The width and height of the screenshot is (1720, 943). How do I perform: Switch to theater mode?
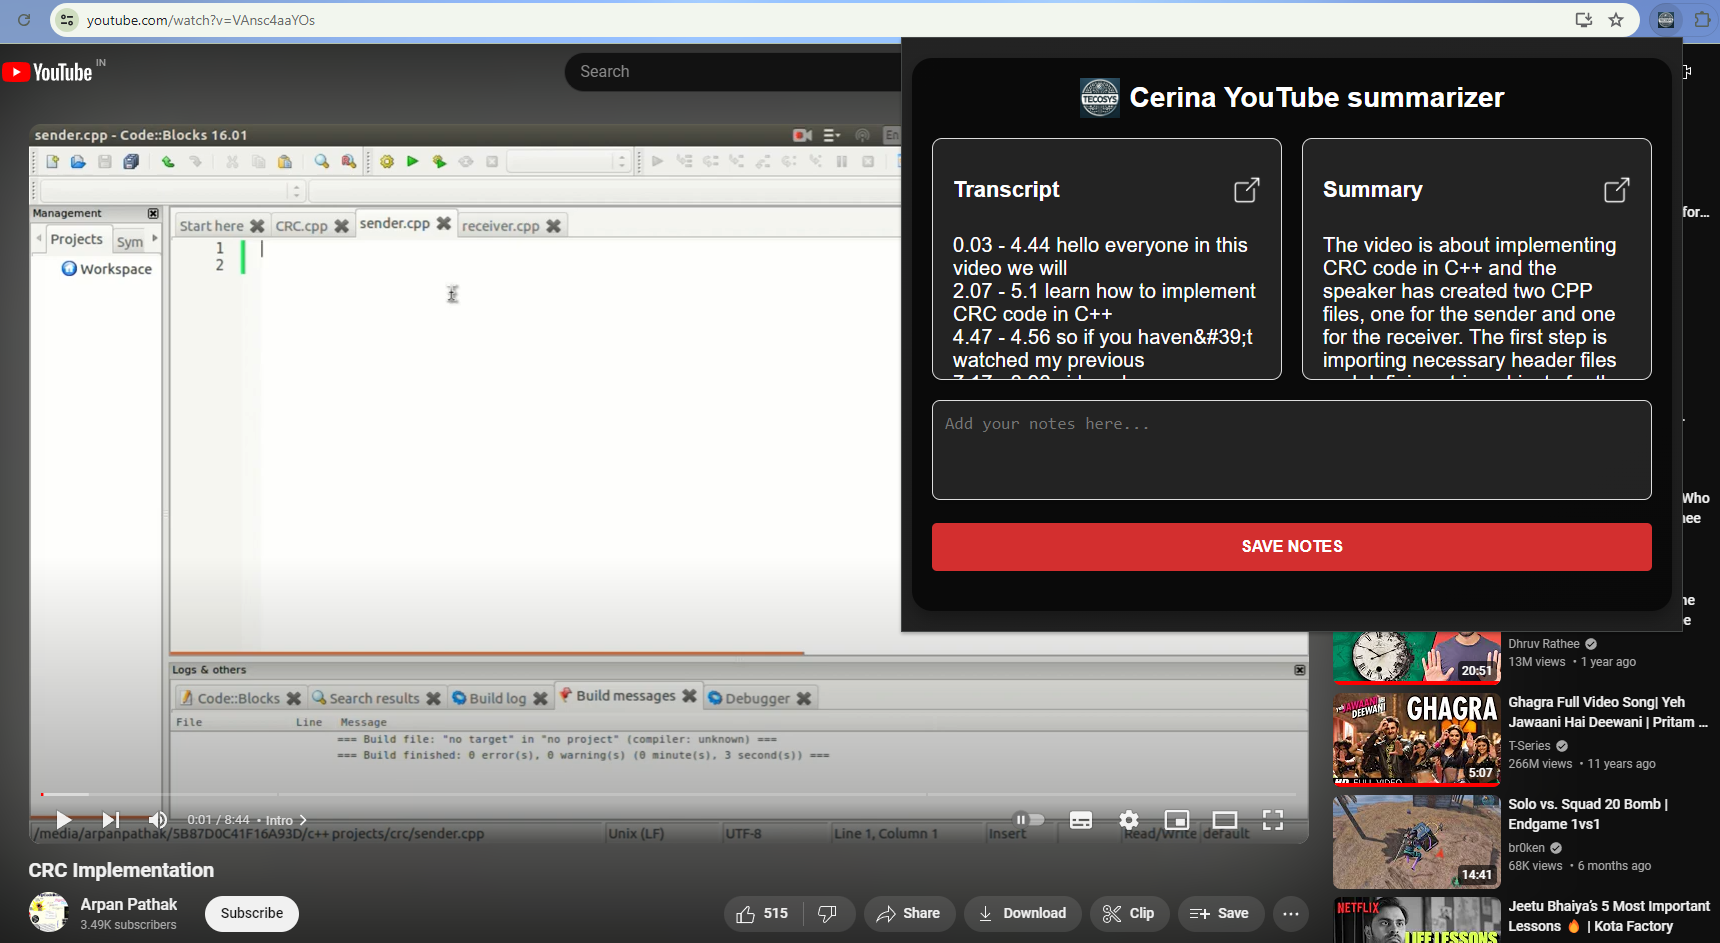pos(1225,820)
